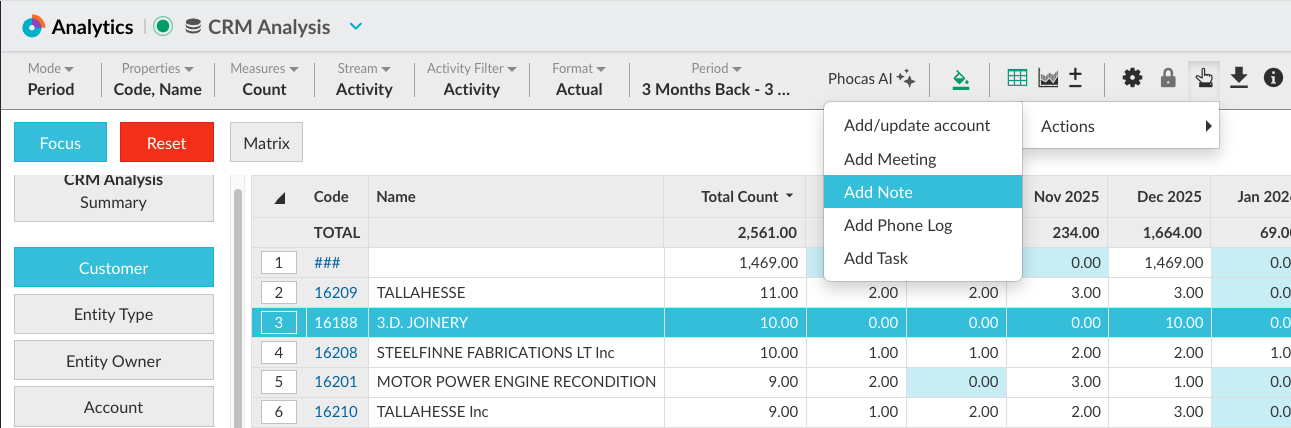Open settings gear icon in toolbar
This screenshot has width=1291, height=428.
(x=1132, y=78)
